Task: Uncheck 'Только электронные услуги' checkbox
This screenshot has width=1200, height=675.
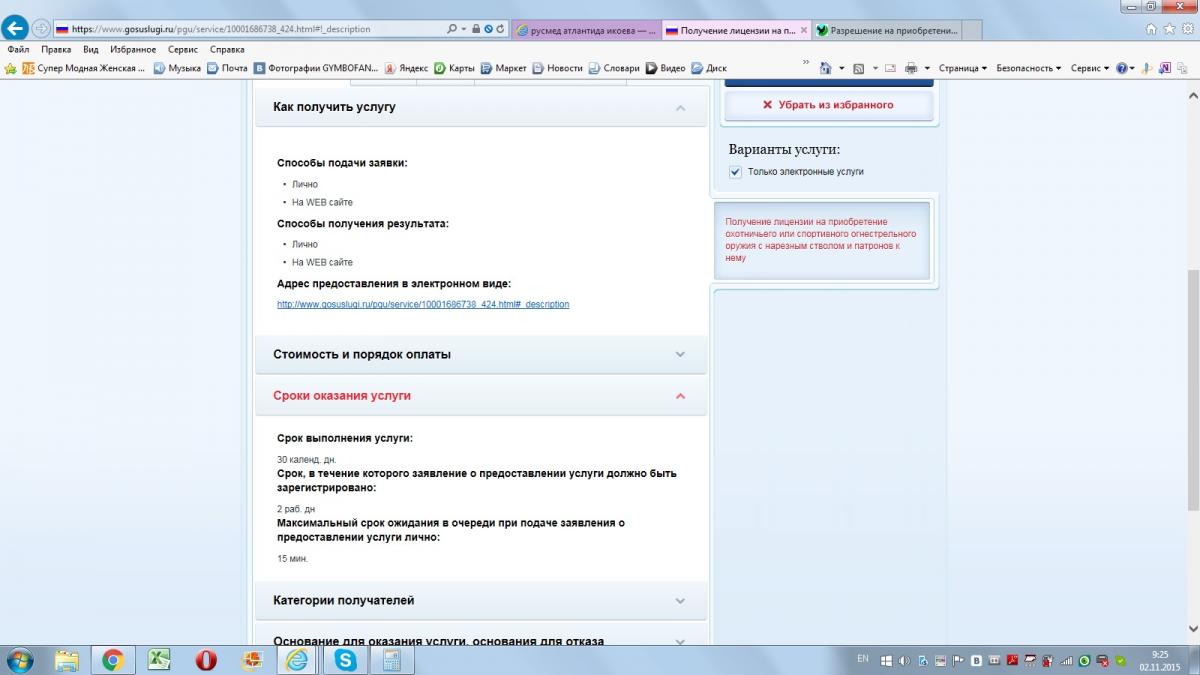Action: (736, 172)
